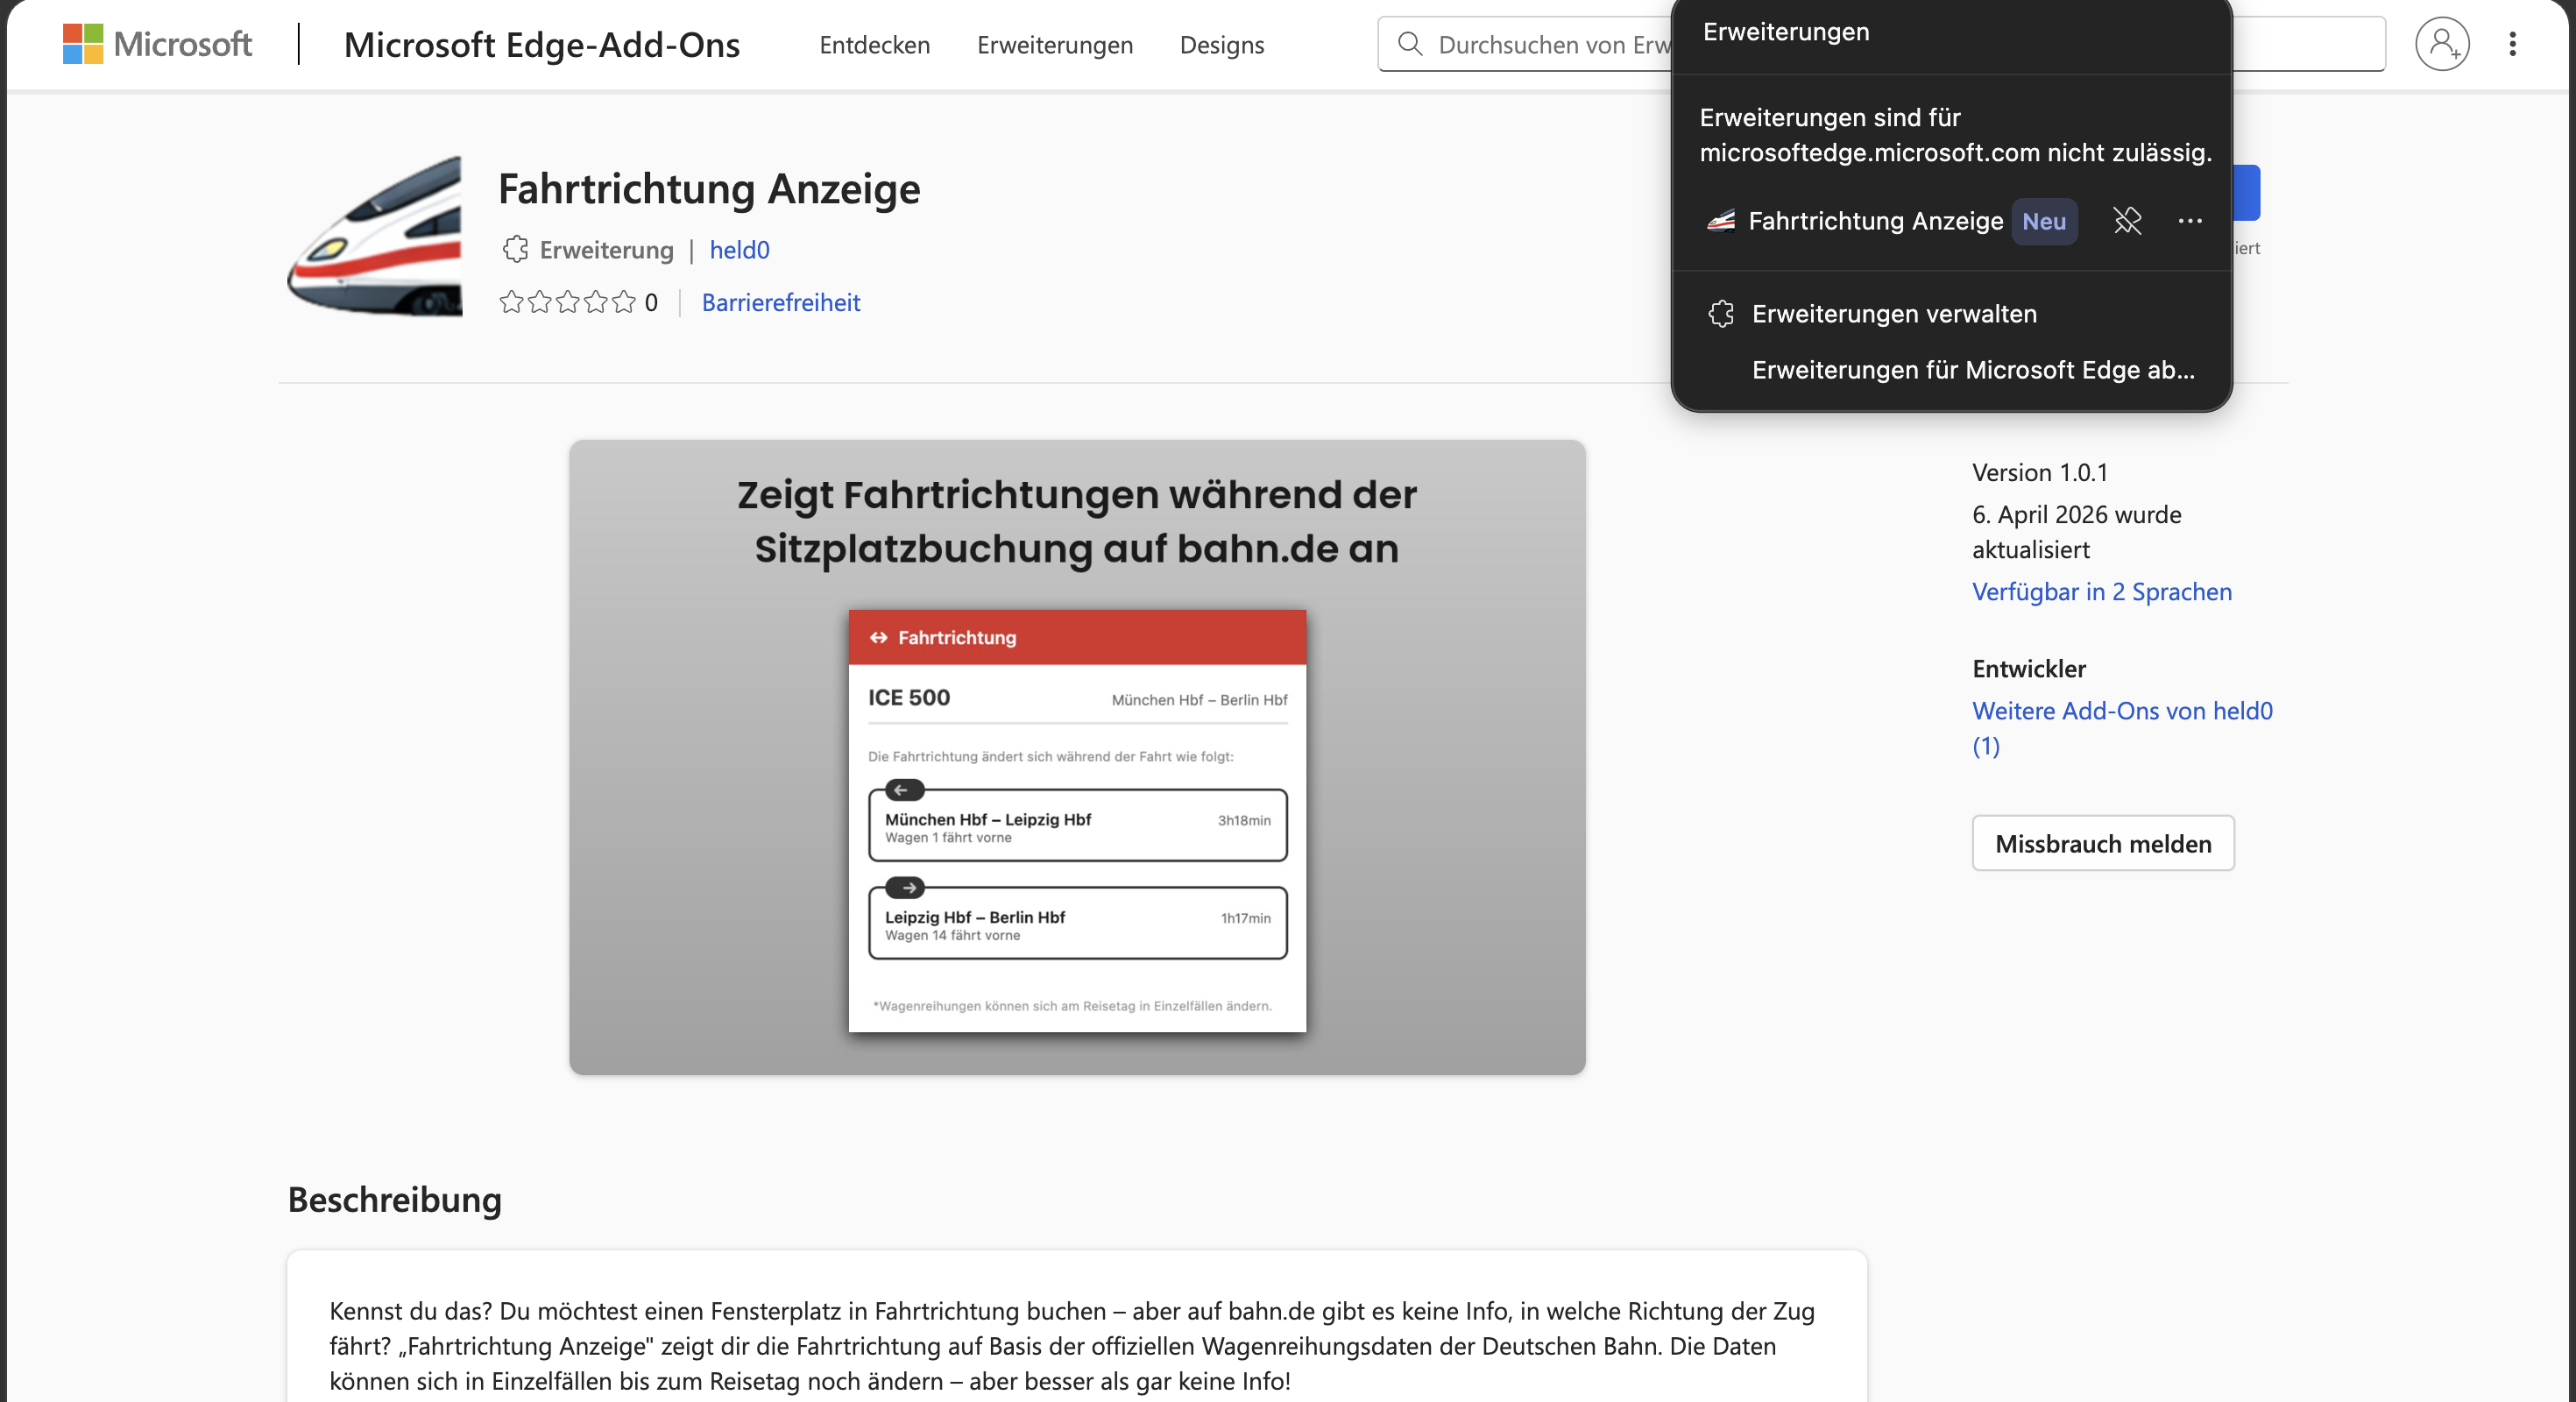This screenshot has height=1402, width=2576.
Task: Click the search magnifier icon
Action: tap(1410, 44)
